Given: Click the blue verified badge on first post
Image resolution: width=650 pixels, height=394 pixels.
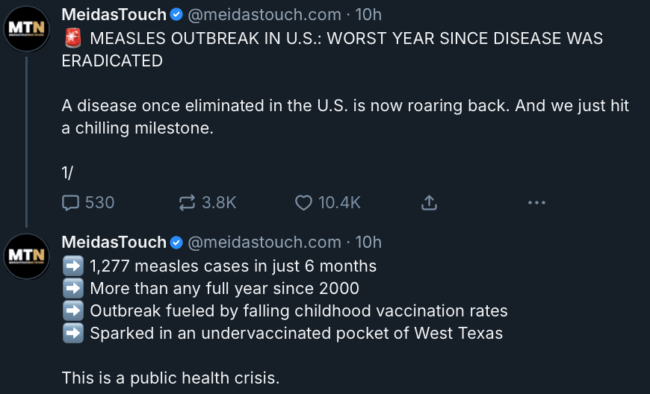Looking at the screenshot, I should 177,15.
